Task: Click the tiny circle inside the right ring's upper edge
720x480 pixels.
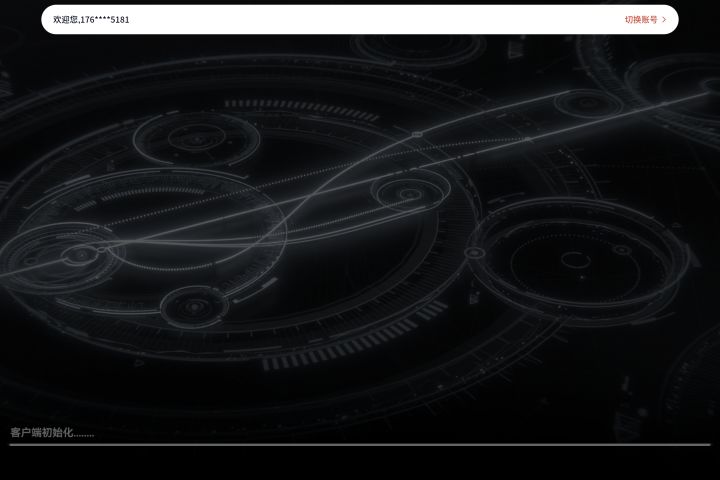Action: pyautogui.click(x=622, y=250)
